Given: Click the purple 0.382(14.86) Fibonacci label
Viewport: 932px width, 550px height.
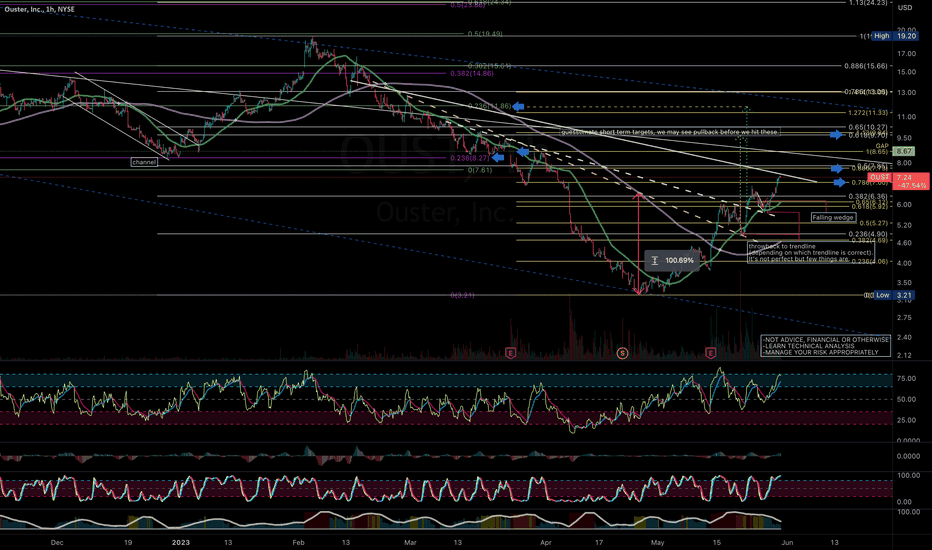Looking at the screenshot, I should point(472,74).
